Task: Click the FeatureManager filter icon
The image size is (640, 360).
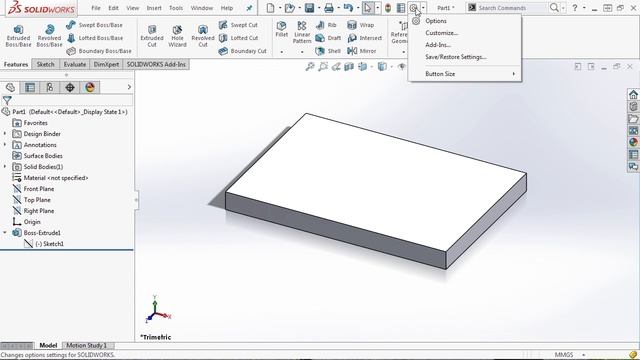Action: pyautogui.click(x=7, y=100)
